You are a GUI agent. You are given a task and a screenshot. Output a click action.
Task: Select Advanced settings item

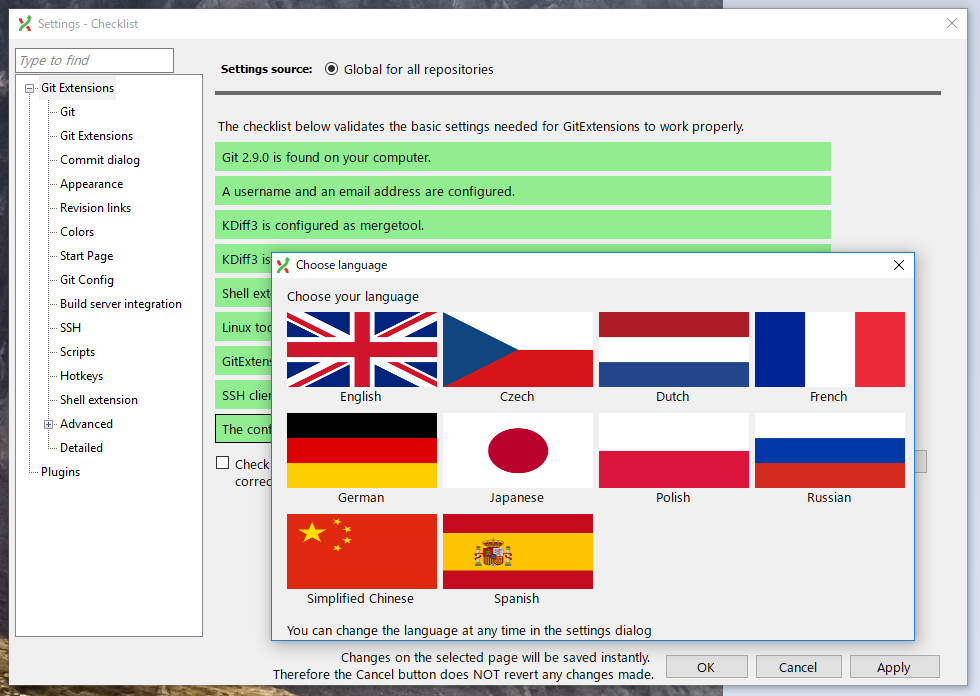click(86, 424)
